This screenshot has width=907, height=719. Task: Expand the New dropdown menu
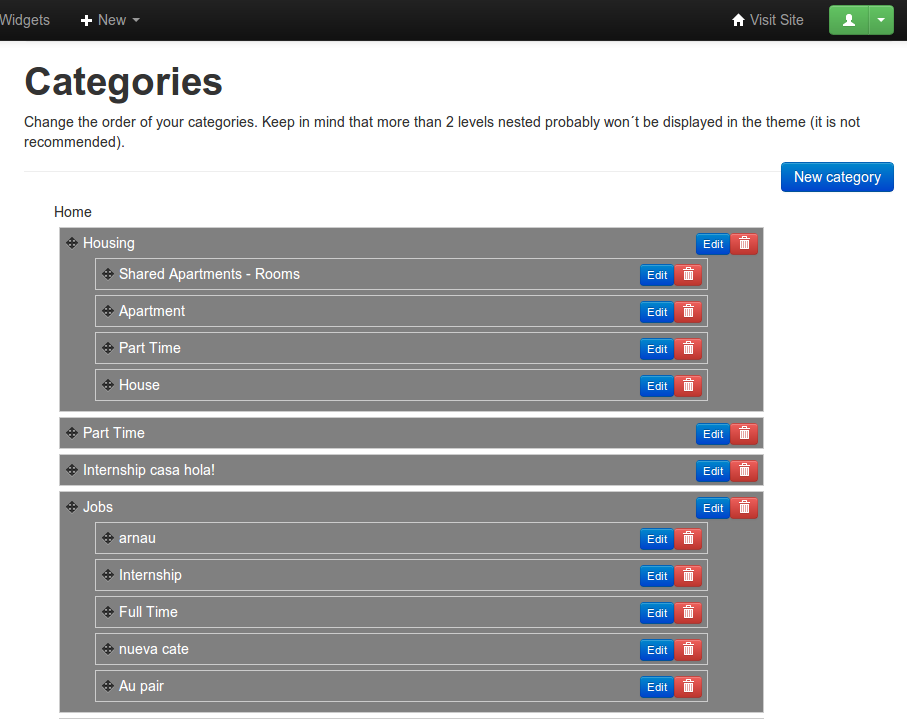pyautogui.click(x=110, y=20)
